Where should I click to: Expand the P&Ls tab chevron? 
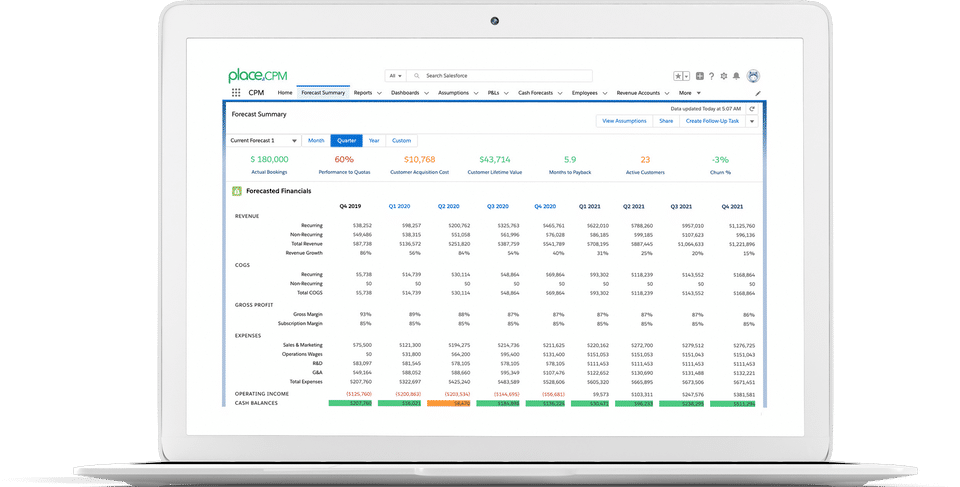506,93
